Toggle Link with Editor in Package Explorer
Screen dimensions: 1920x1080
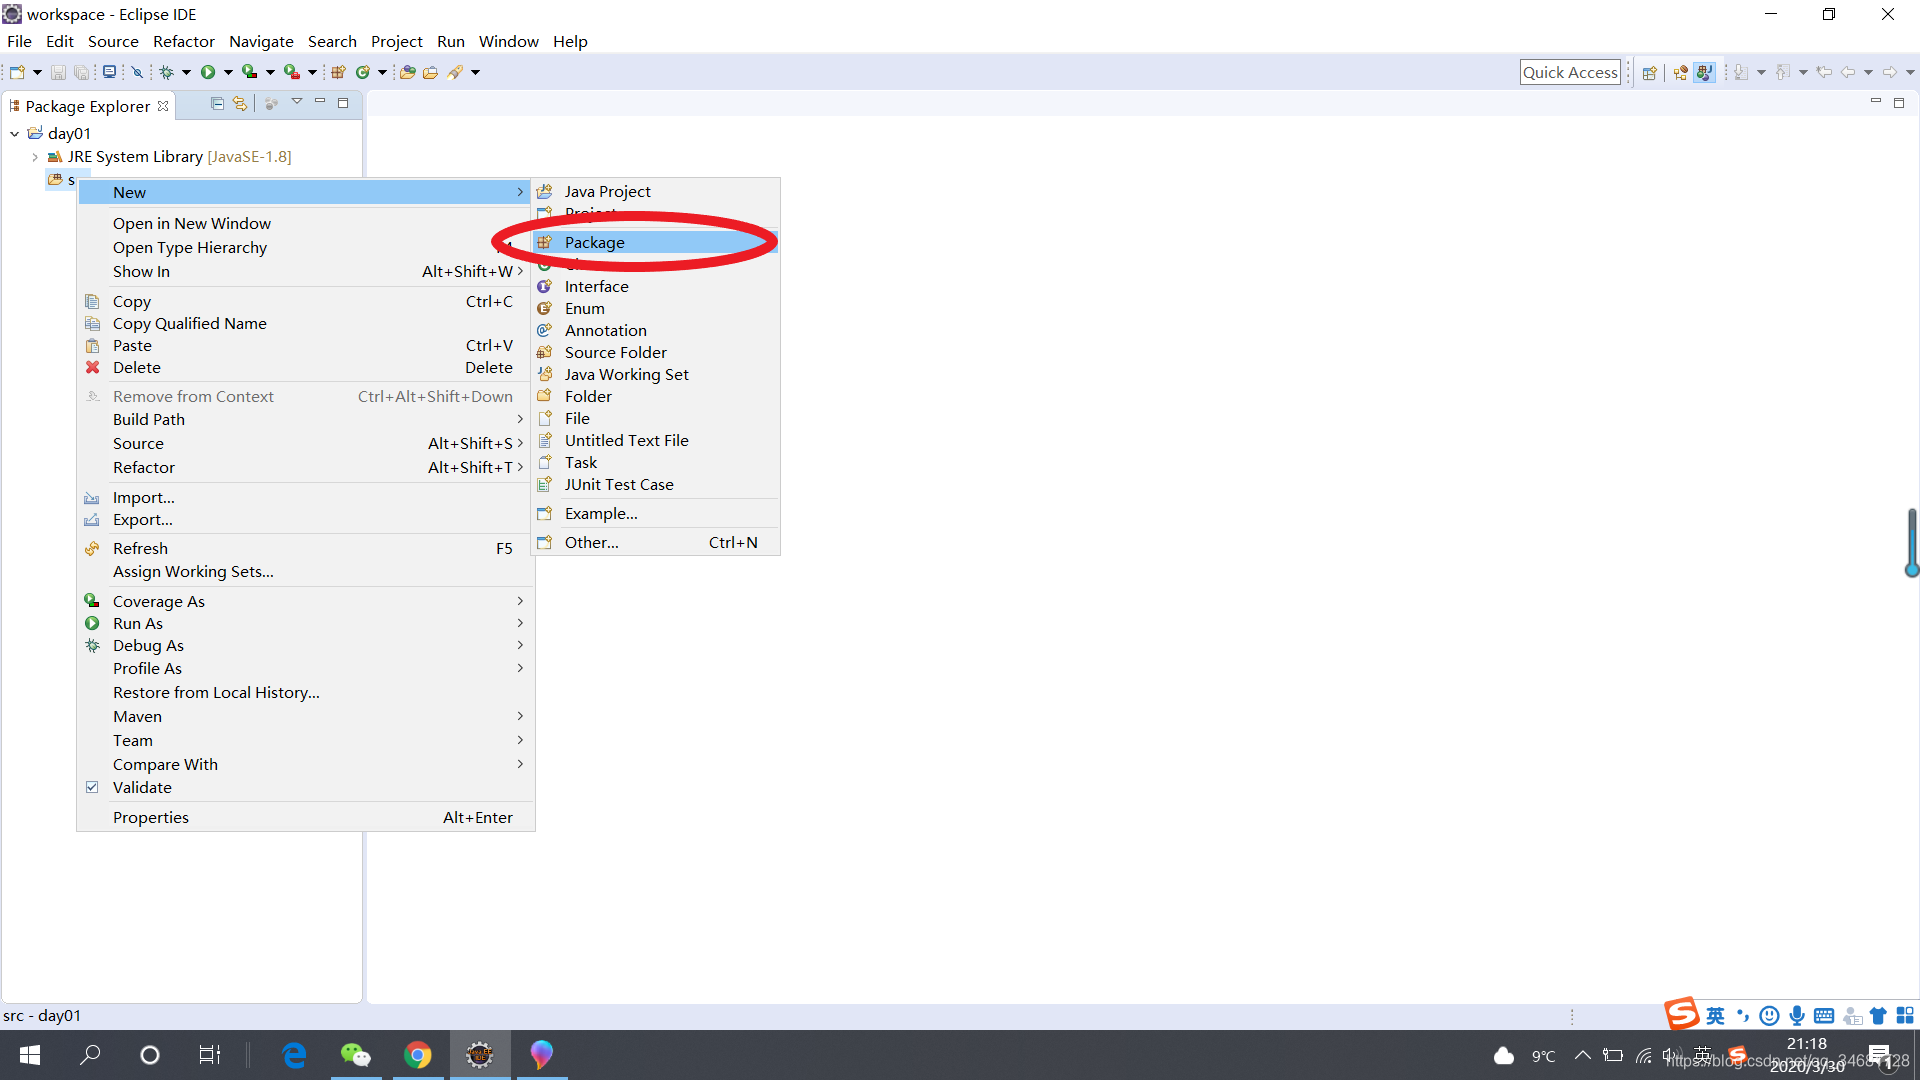point(240,103)
